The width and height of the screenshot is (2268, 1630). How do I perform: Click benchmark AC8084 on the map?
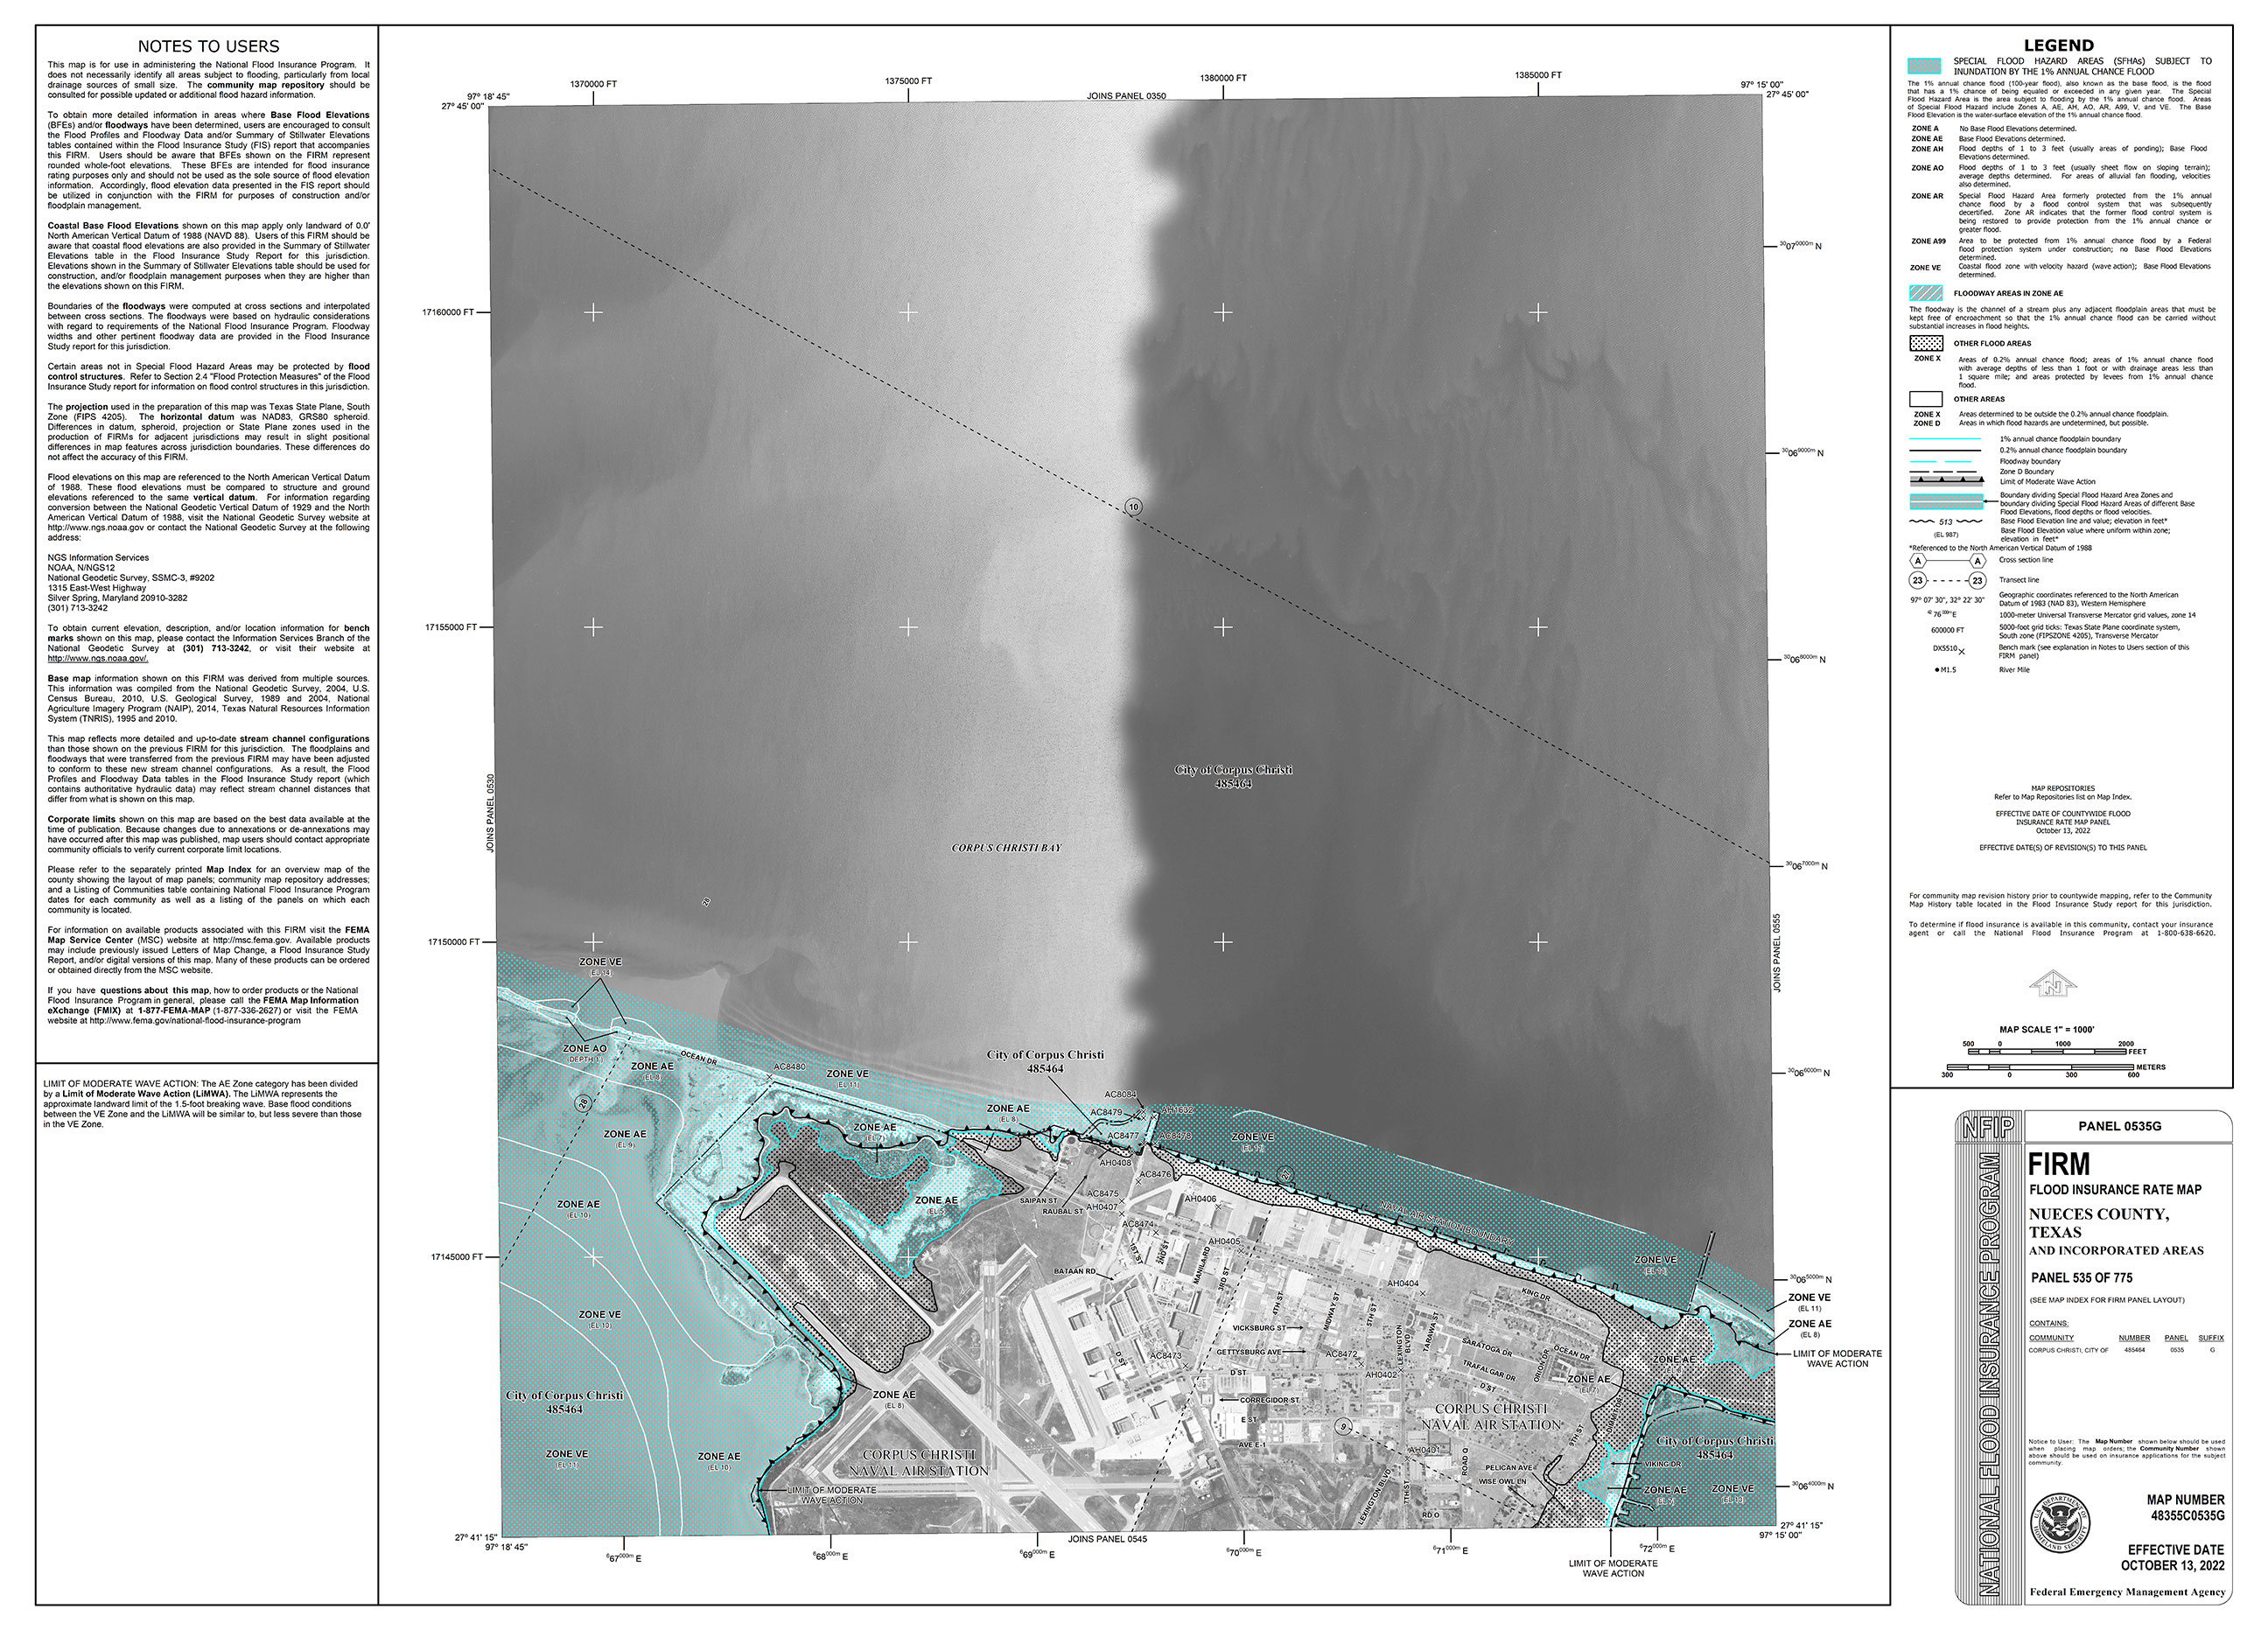(1120, 1094)
